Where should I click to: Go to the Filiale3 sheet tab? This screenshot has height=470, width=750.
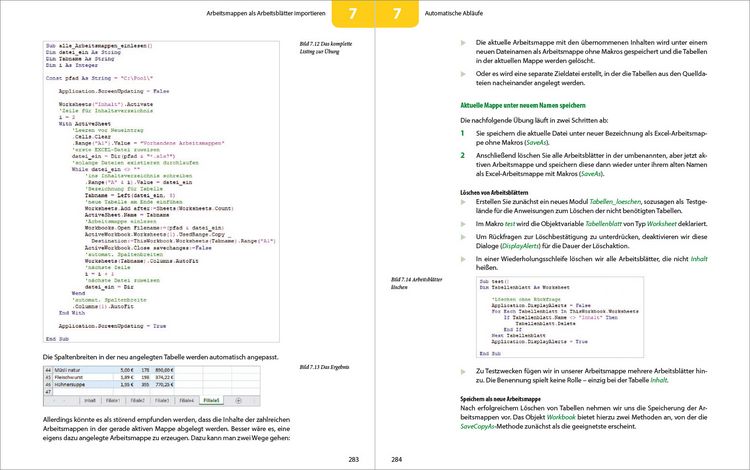[162, 401]
